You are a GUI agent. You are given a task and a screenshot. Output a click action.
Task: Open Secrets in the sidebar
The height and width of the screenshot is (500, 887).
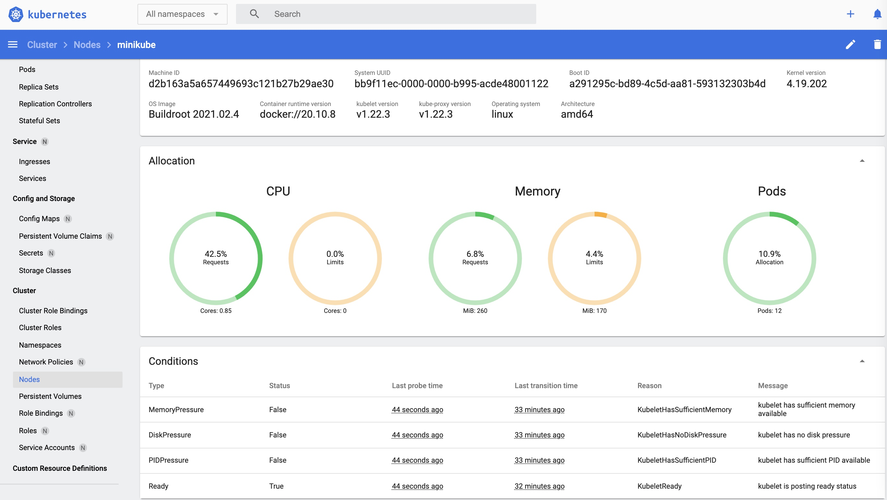[31, 253]
